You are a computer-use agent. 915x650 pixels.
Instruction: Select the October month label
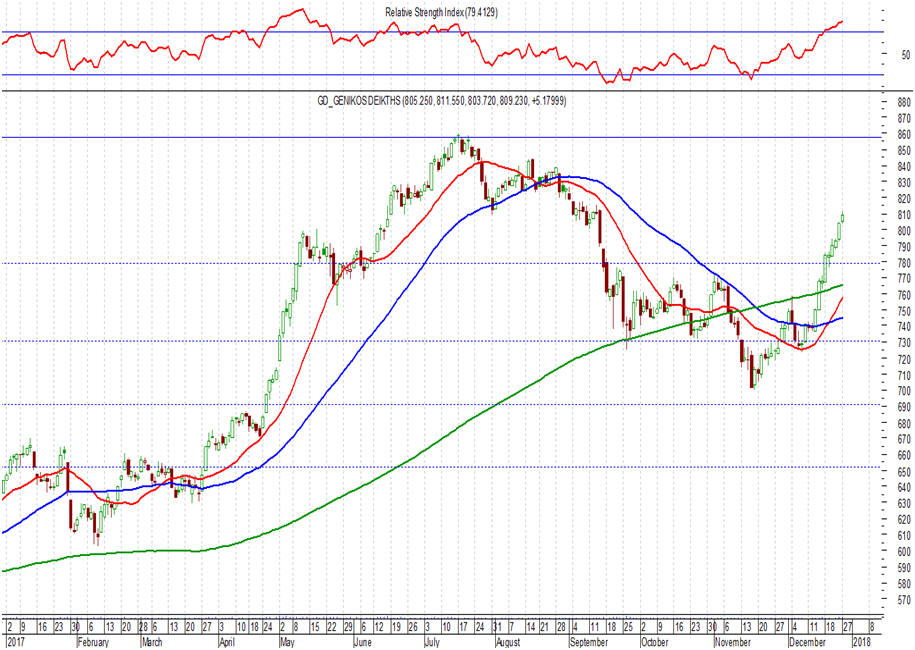click(654, 642)
